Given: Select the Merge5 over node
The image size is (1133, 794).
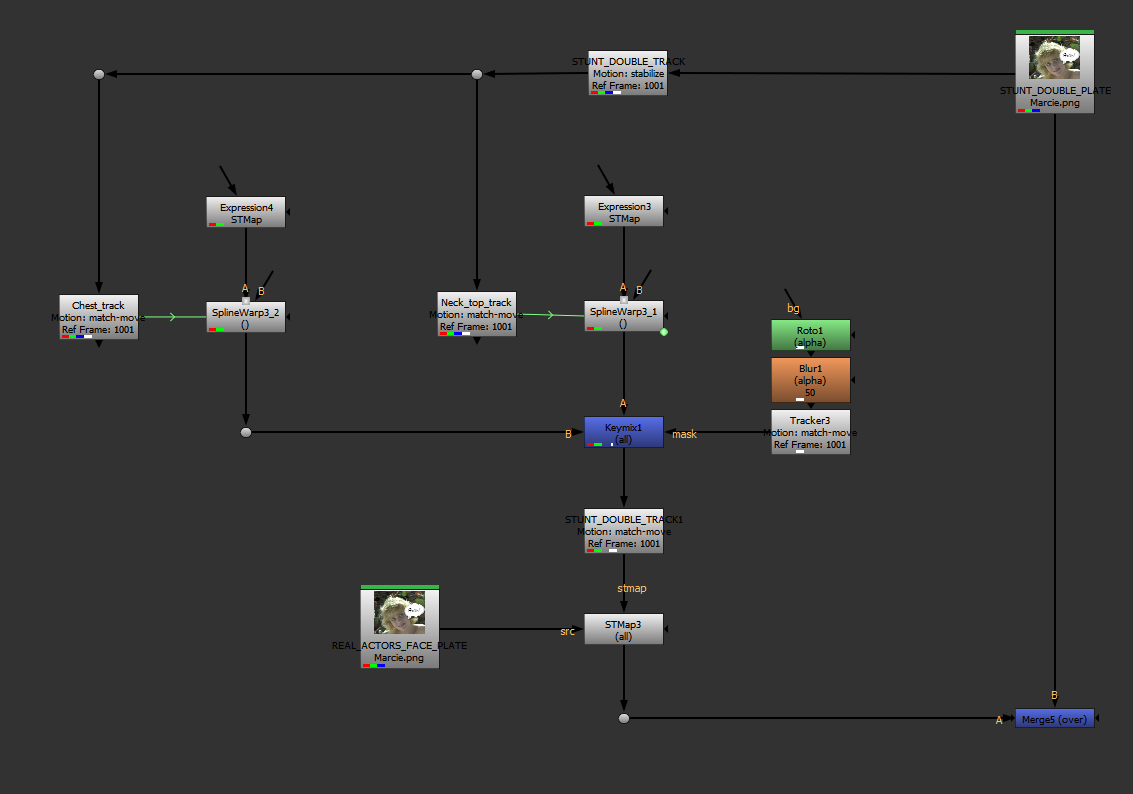Looking at the screenshot, I should coord(1054,718).
